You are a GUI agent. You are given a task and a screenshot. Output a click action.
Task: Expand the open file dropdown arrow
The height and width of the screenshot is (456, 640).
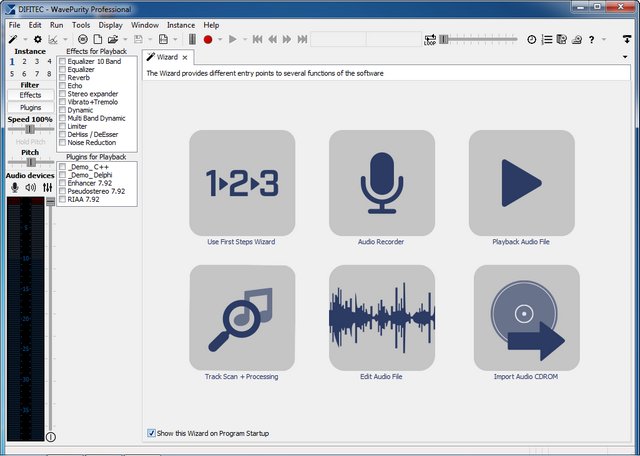pos(127,40)
